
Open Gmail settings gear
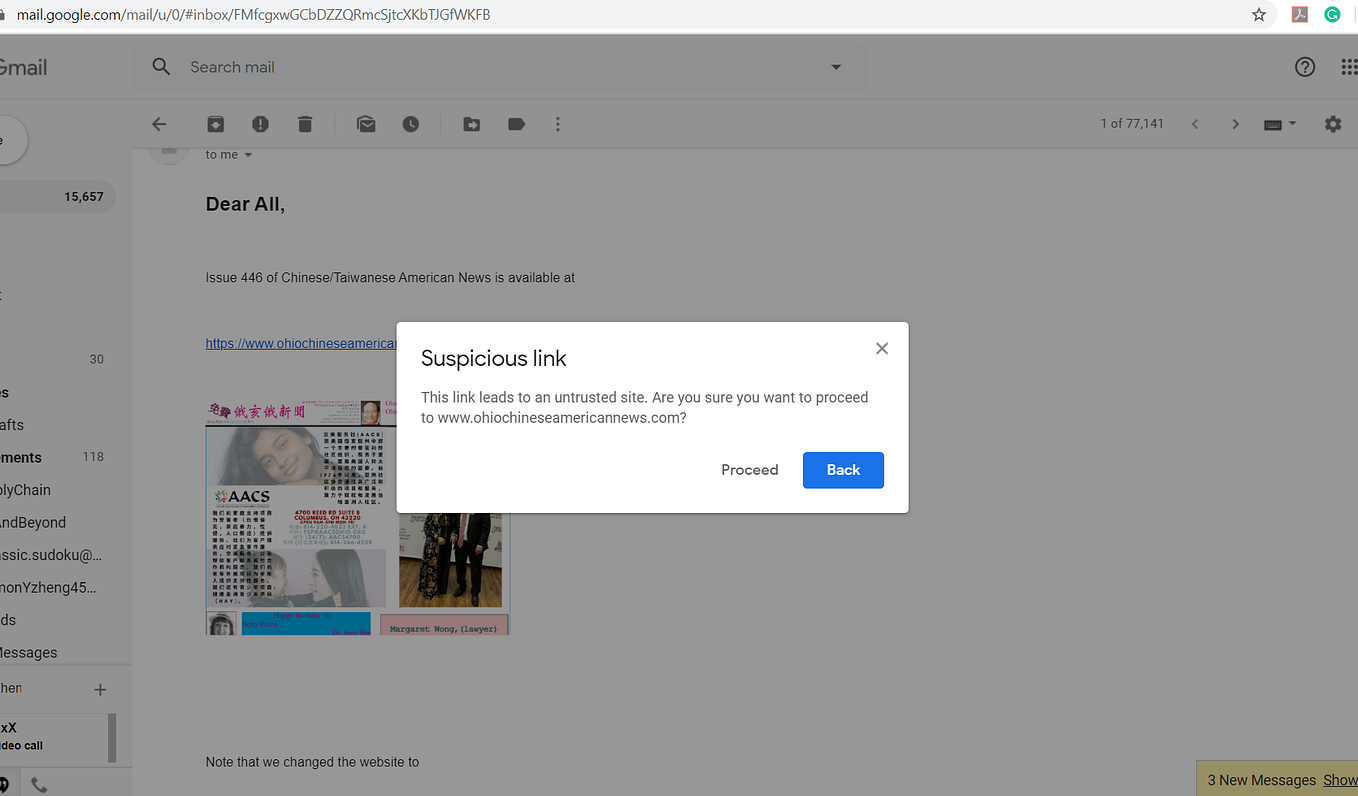click(1333, 124)
